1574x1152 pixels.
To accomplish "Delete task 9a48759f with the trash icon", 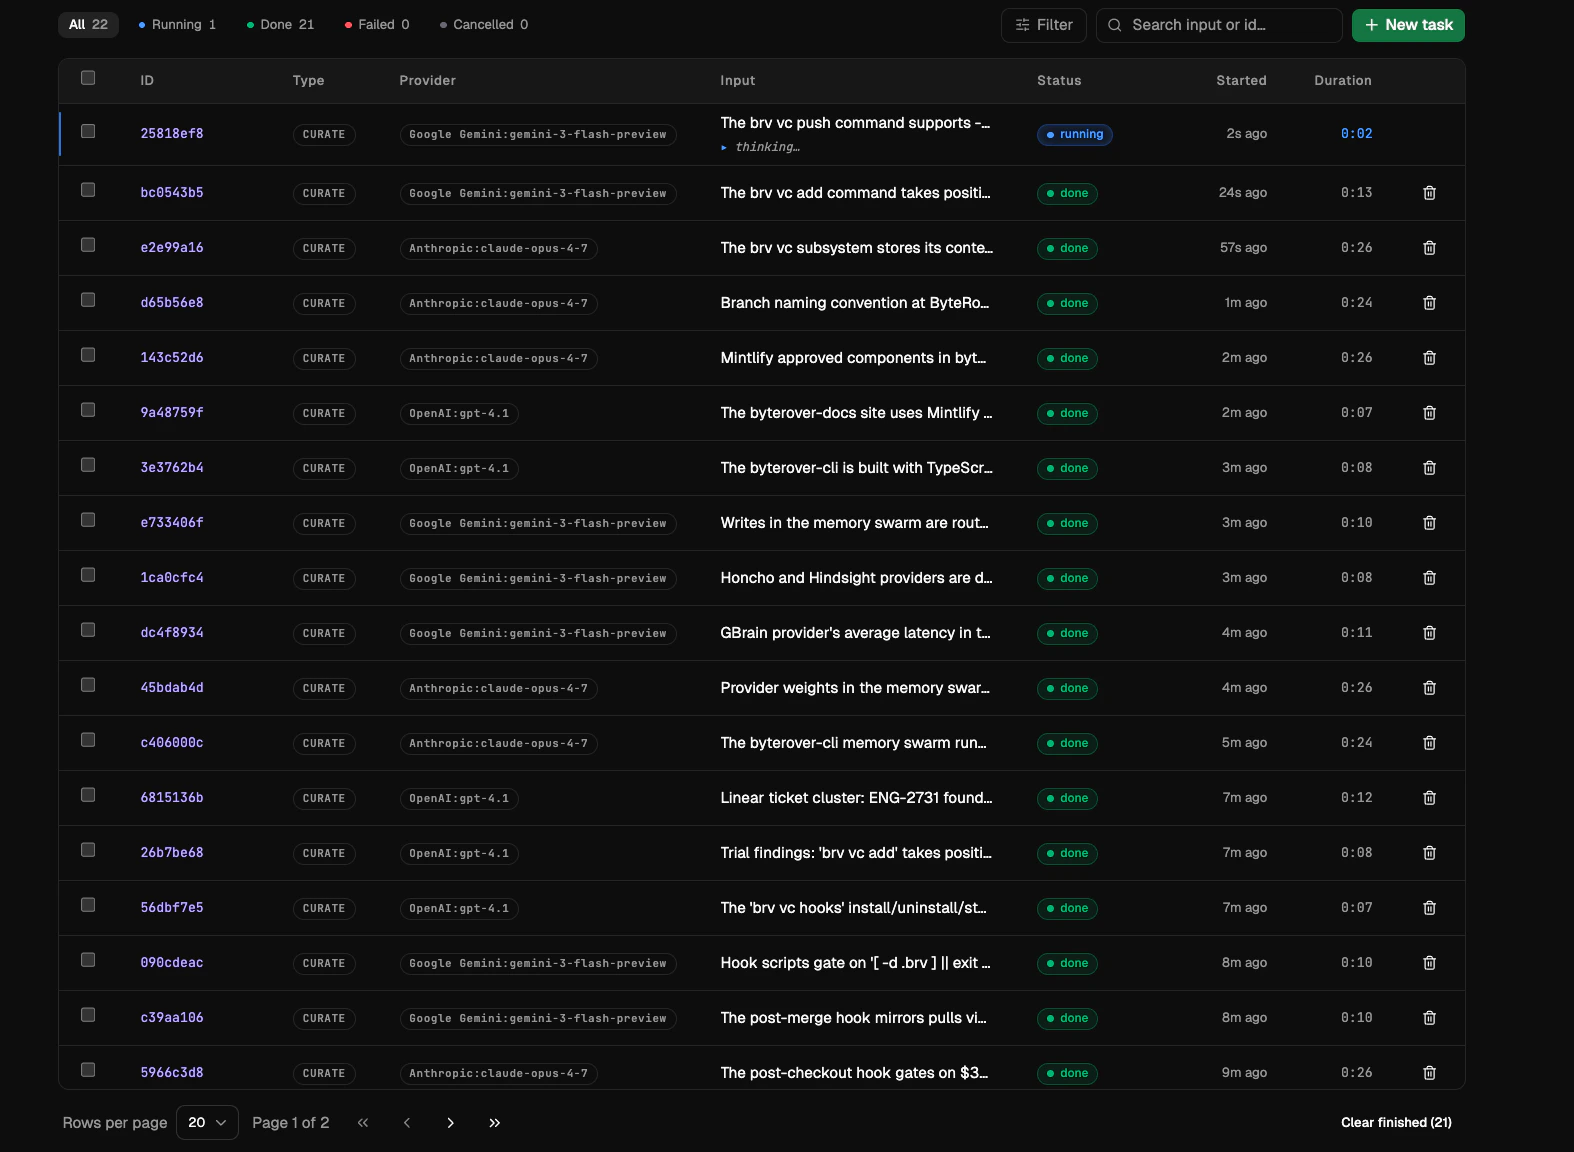I will point(1429,413).
